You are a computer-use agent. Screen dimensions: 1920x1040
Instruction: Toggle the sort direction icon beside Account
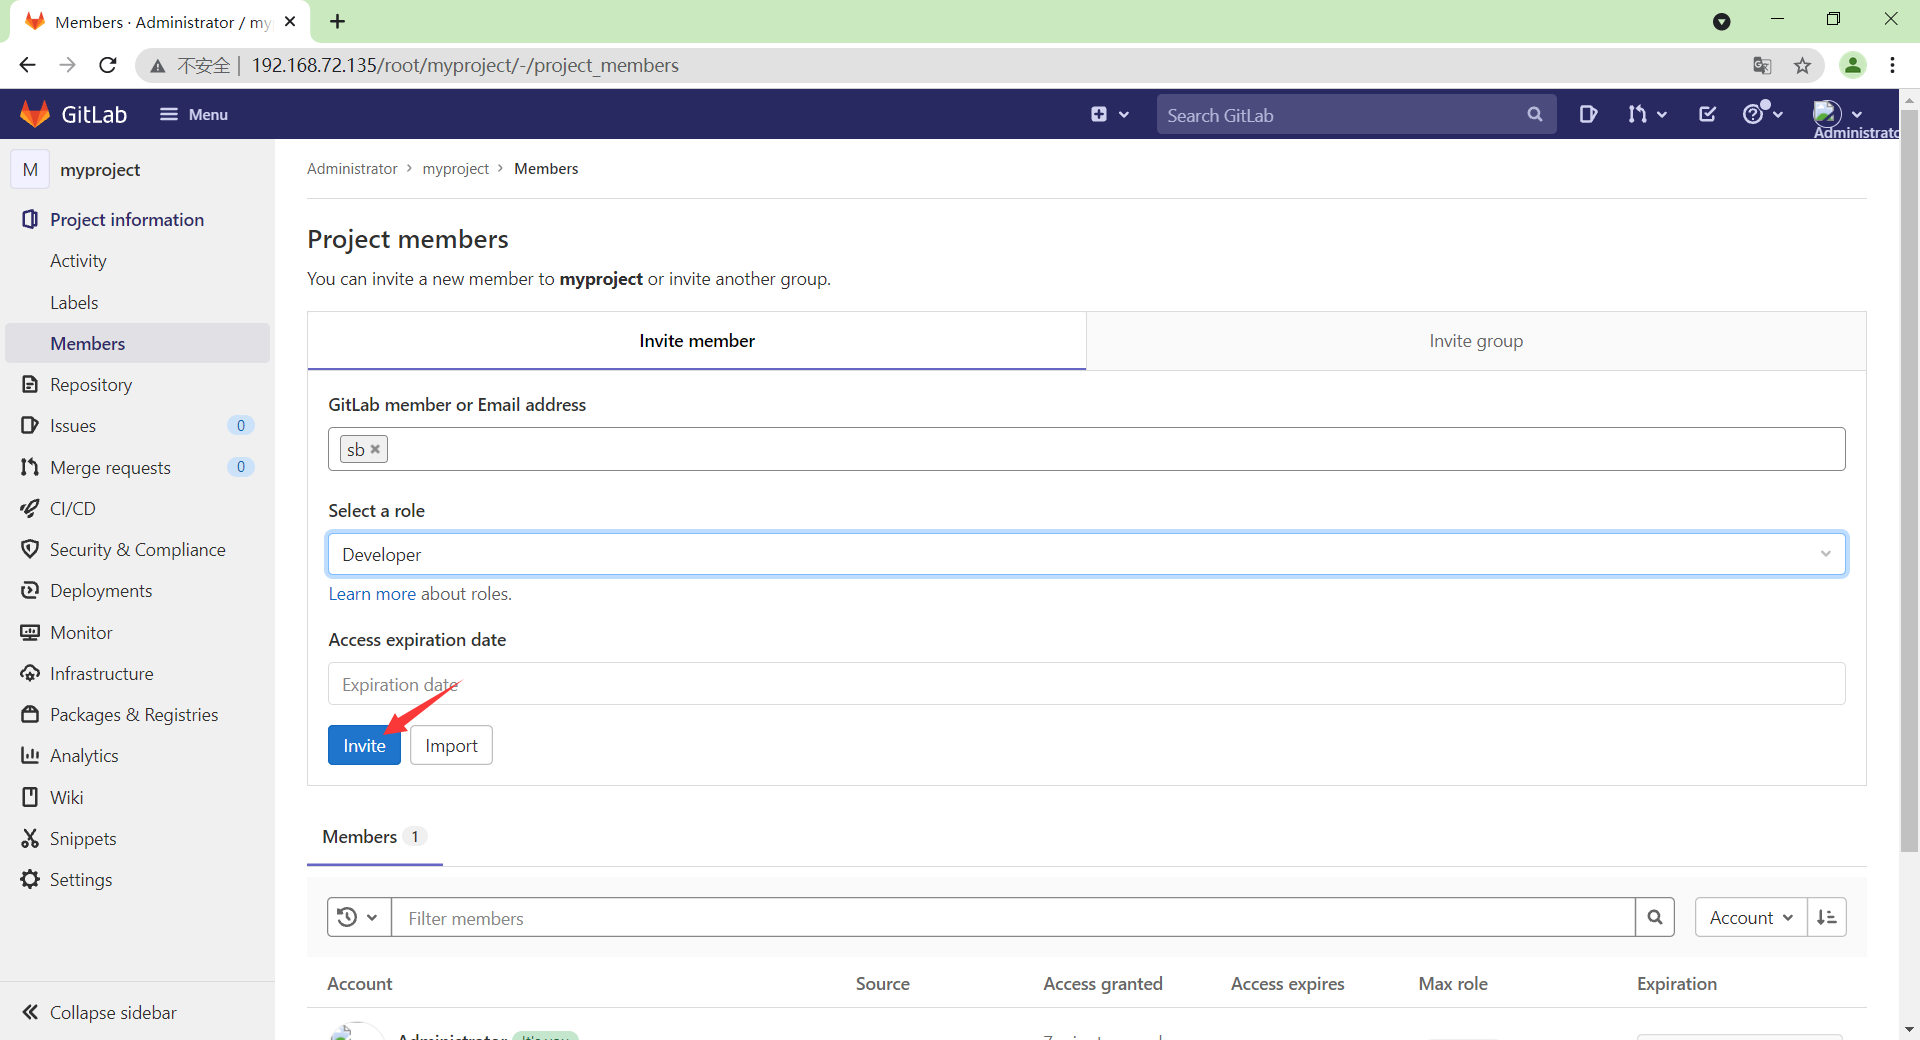coord(1827,917)
